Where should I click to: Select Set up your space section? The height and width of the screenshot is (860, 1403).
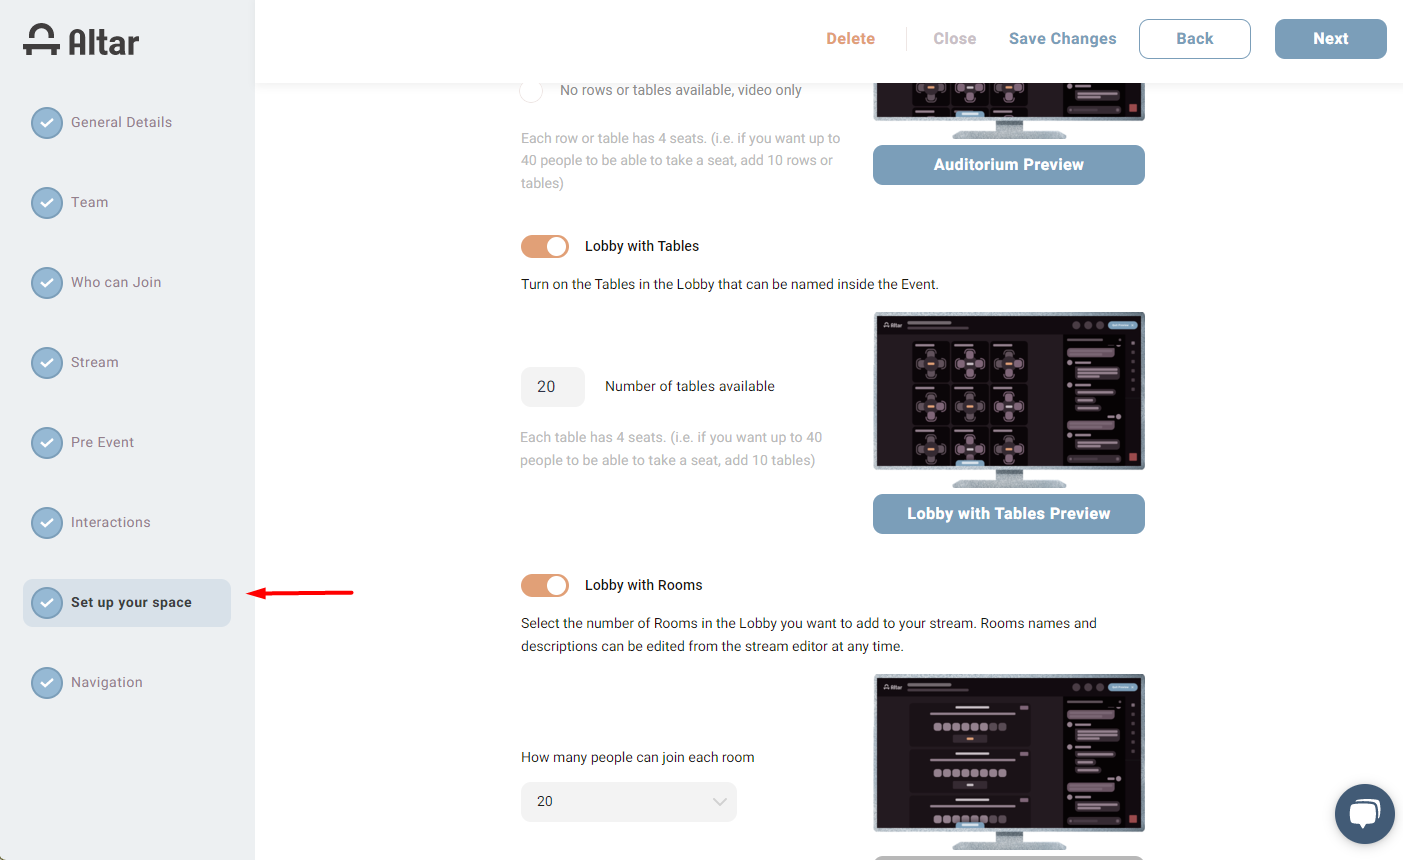tap(127, 603)
